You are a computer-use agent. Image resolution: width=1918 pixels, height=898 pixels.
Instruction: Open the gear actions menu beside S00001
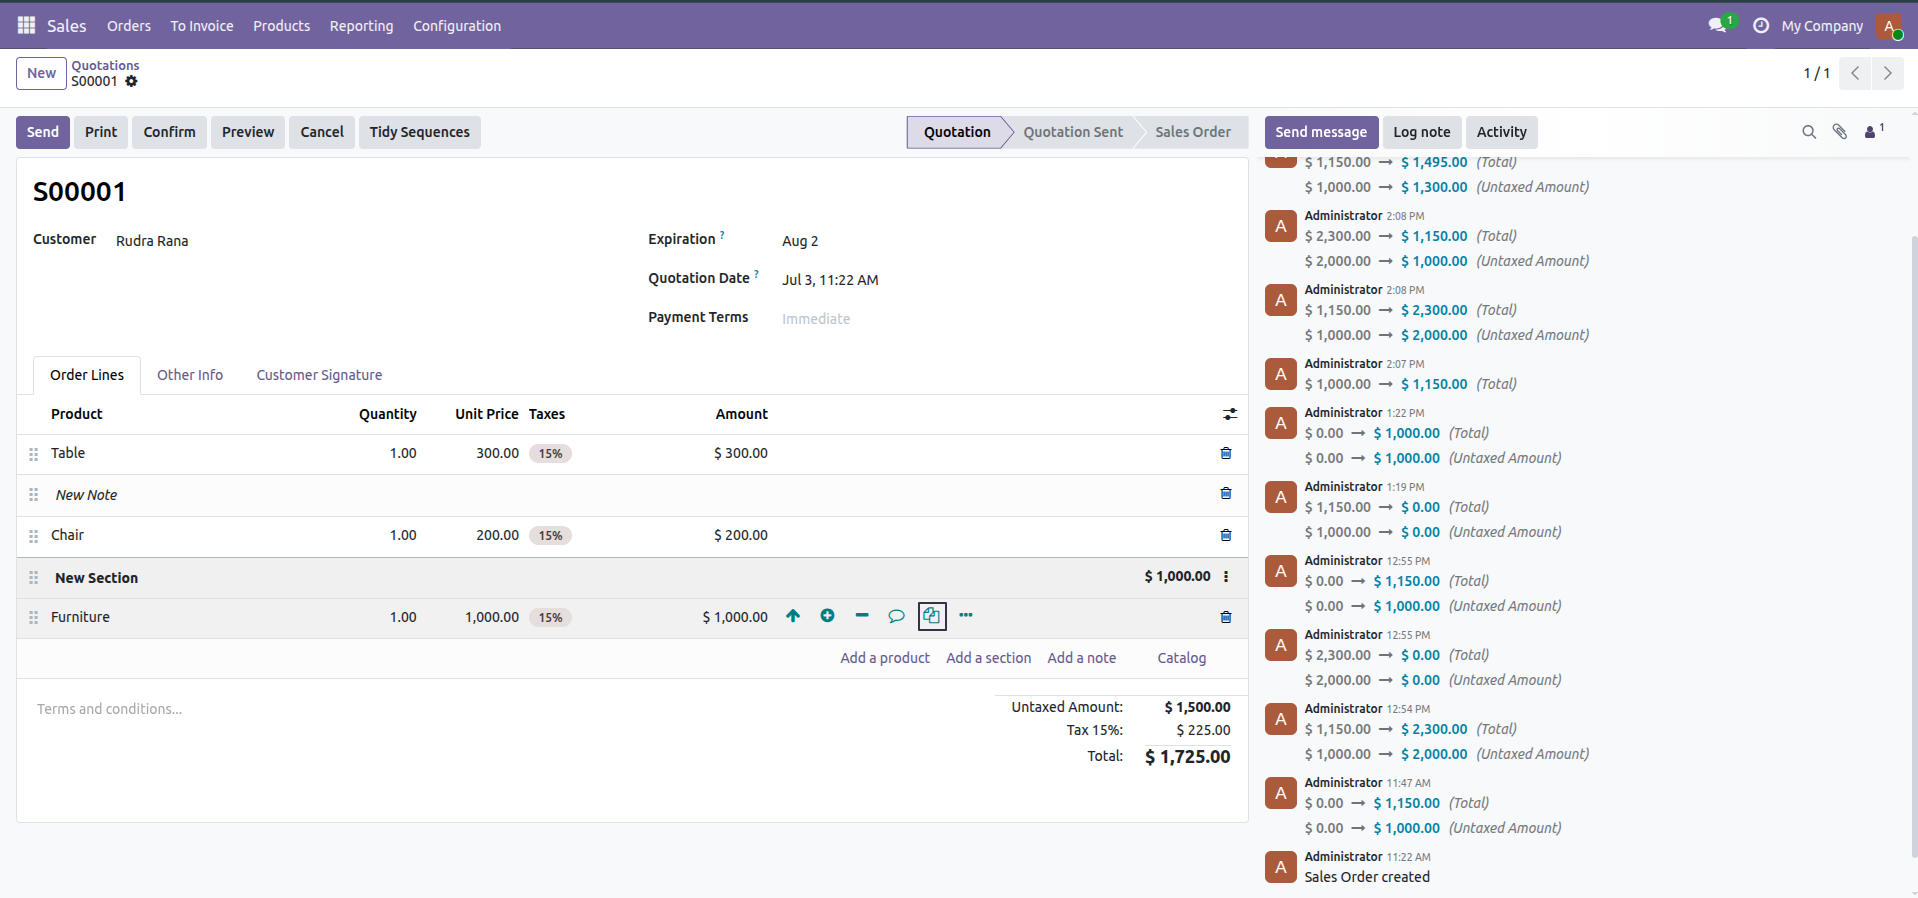(131, 81)
